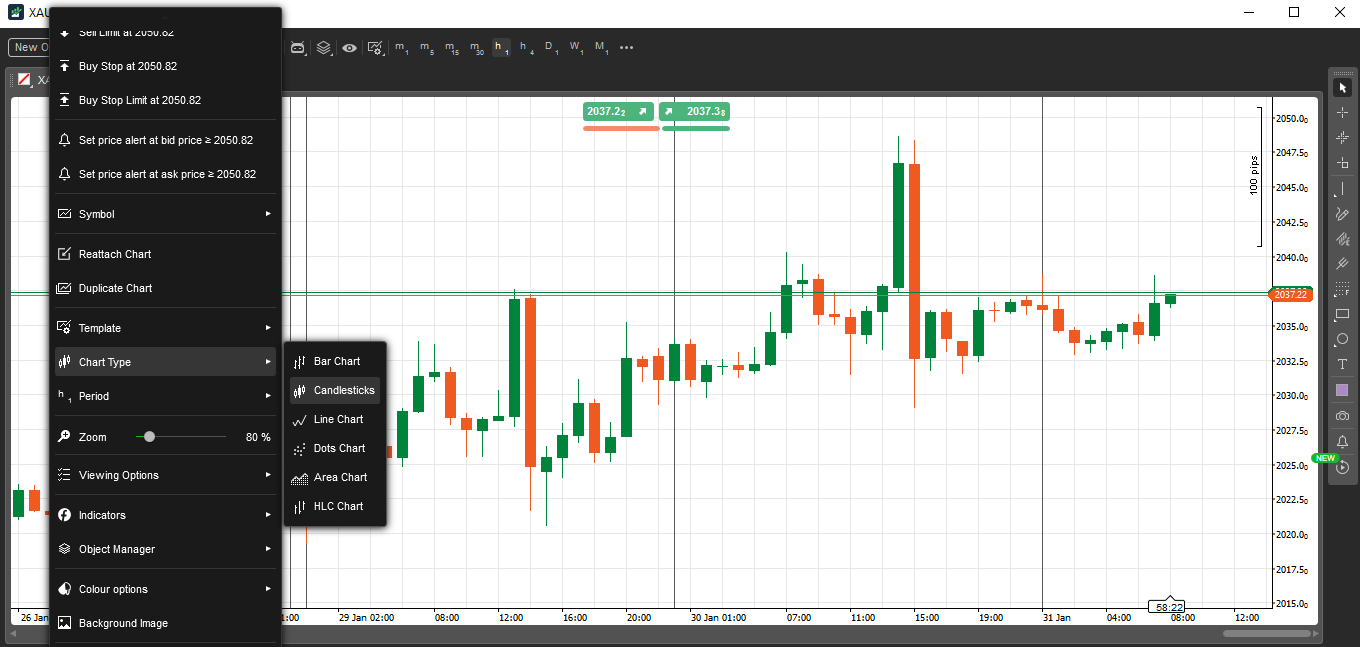Screen dimensions: 1360x647
Task: Expand the Indicators submenu
Action: pyautogui.click(x=165, y=515)
